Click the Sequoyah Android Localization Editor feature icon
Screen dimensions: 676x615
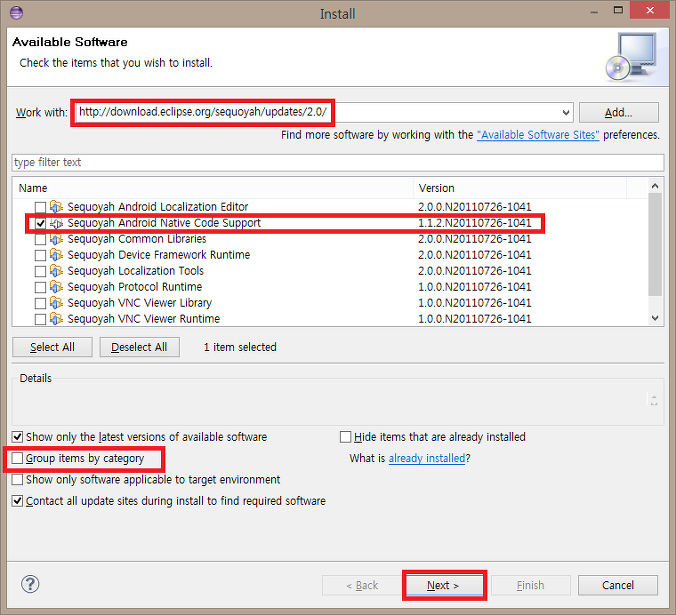(x=56, y=207)
